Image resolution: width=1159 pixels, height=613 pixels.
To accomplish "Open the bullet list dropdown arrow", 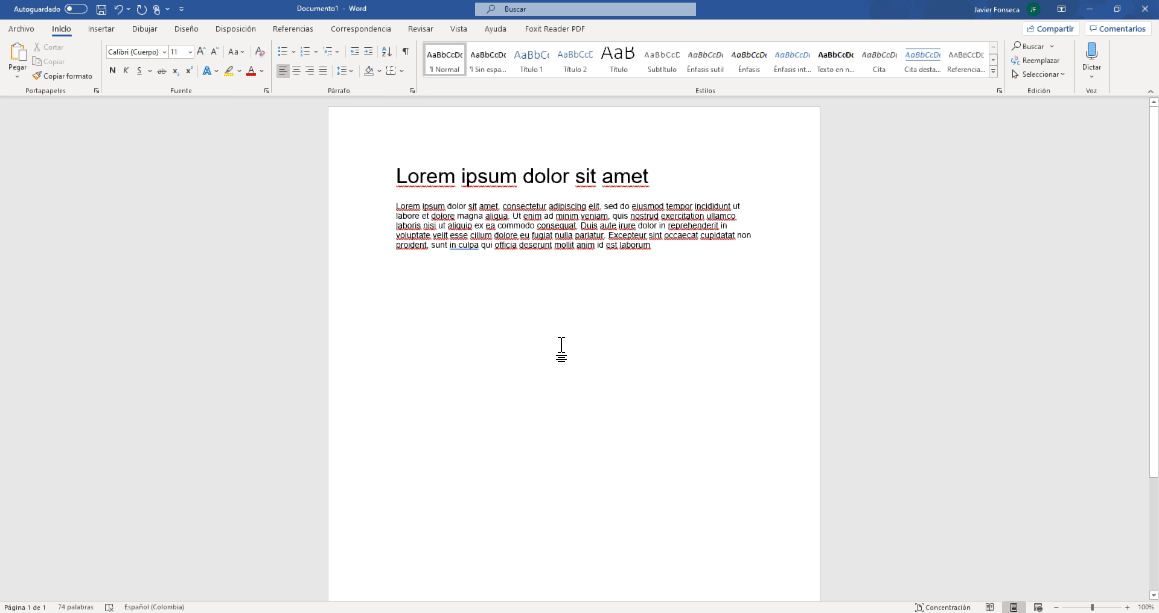I will point(293,52).
